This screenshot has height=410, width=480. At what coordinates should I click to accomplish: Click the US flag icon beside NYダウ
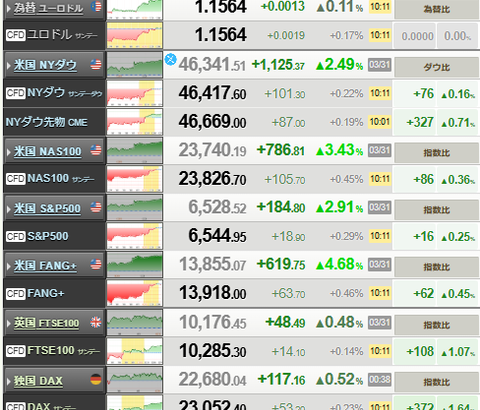pos(96,64)
